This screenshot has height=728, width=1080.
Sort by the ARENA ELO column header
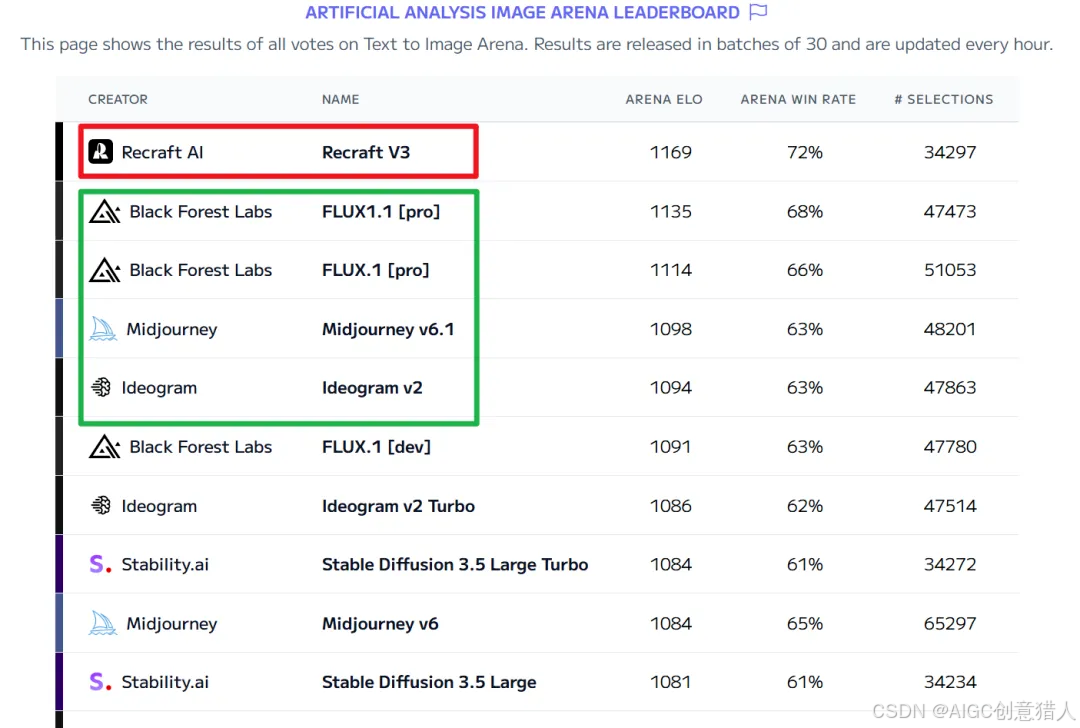pyautogui.click(x=664, y=99)
